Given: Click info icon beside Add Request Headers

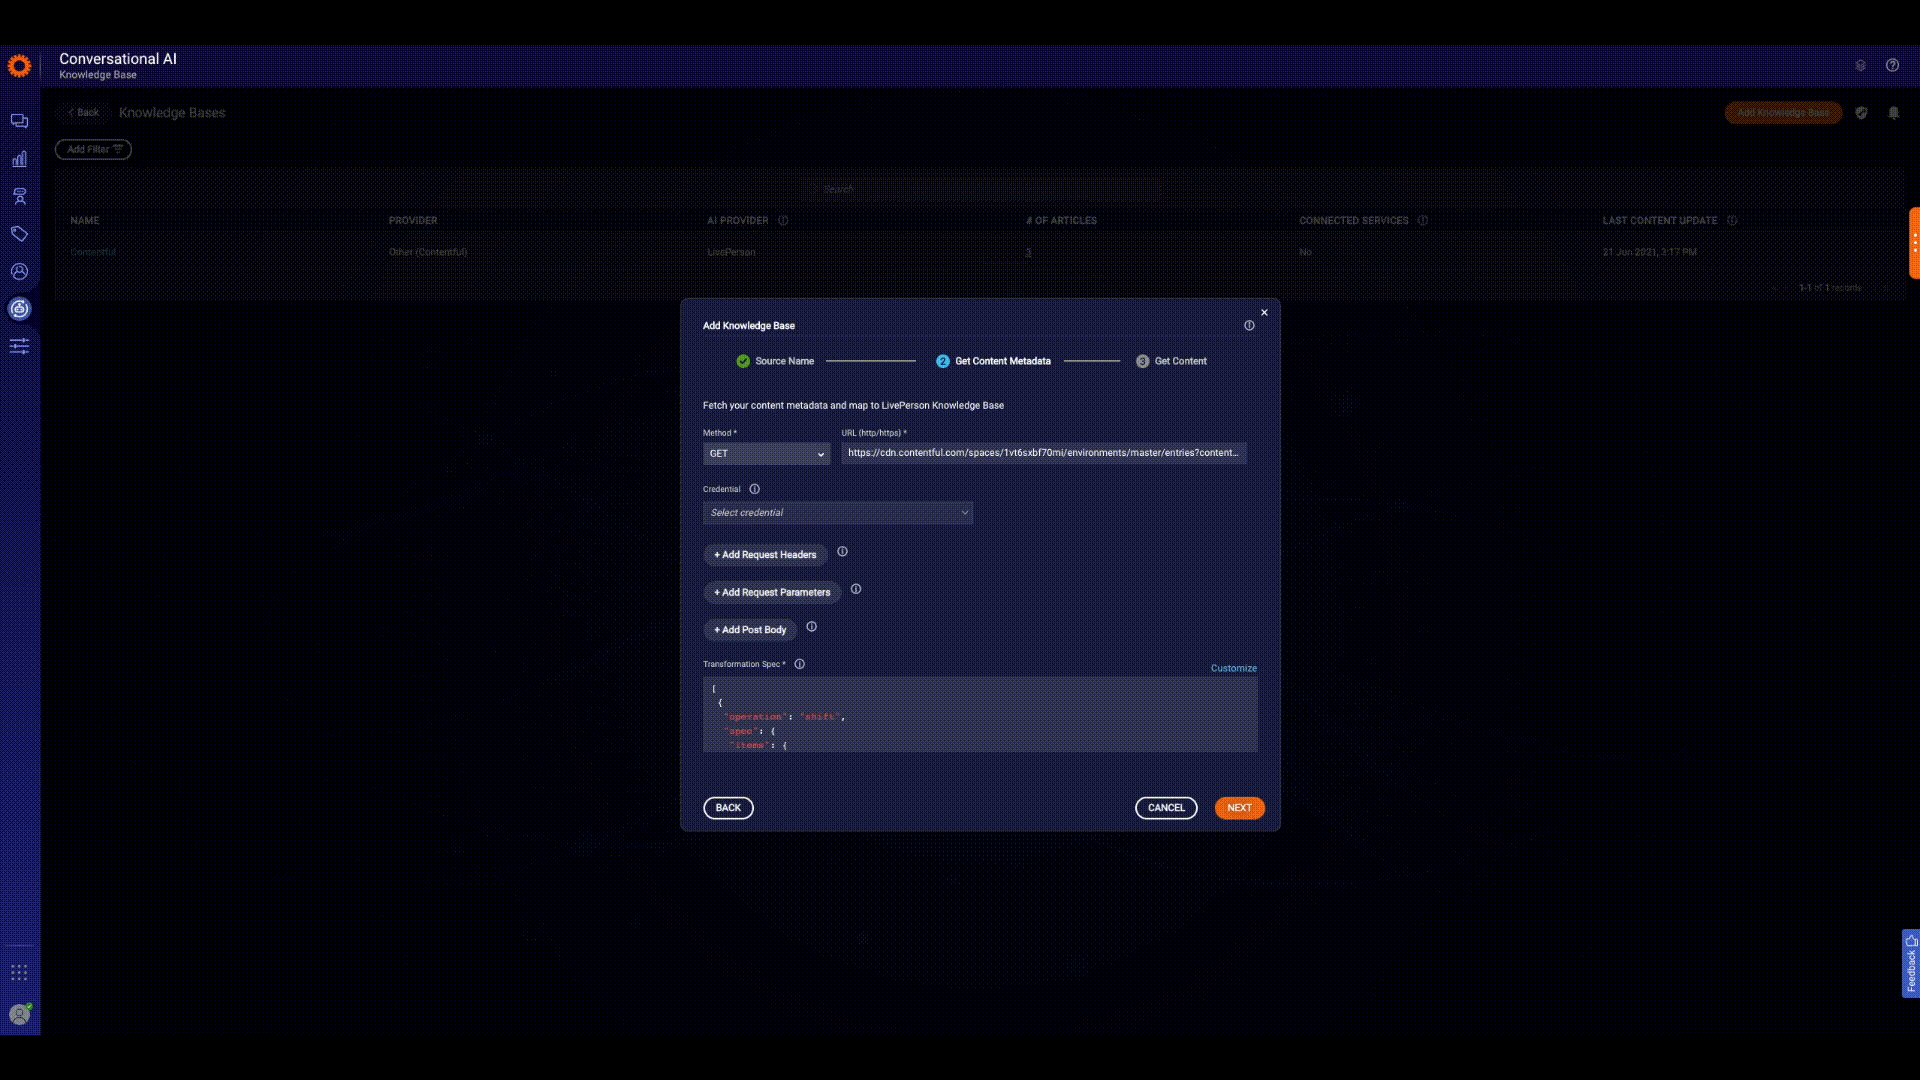Looking at the screenshot, I should [x=842, y=552].
